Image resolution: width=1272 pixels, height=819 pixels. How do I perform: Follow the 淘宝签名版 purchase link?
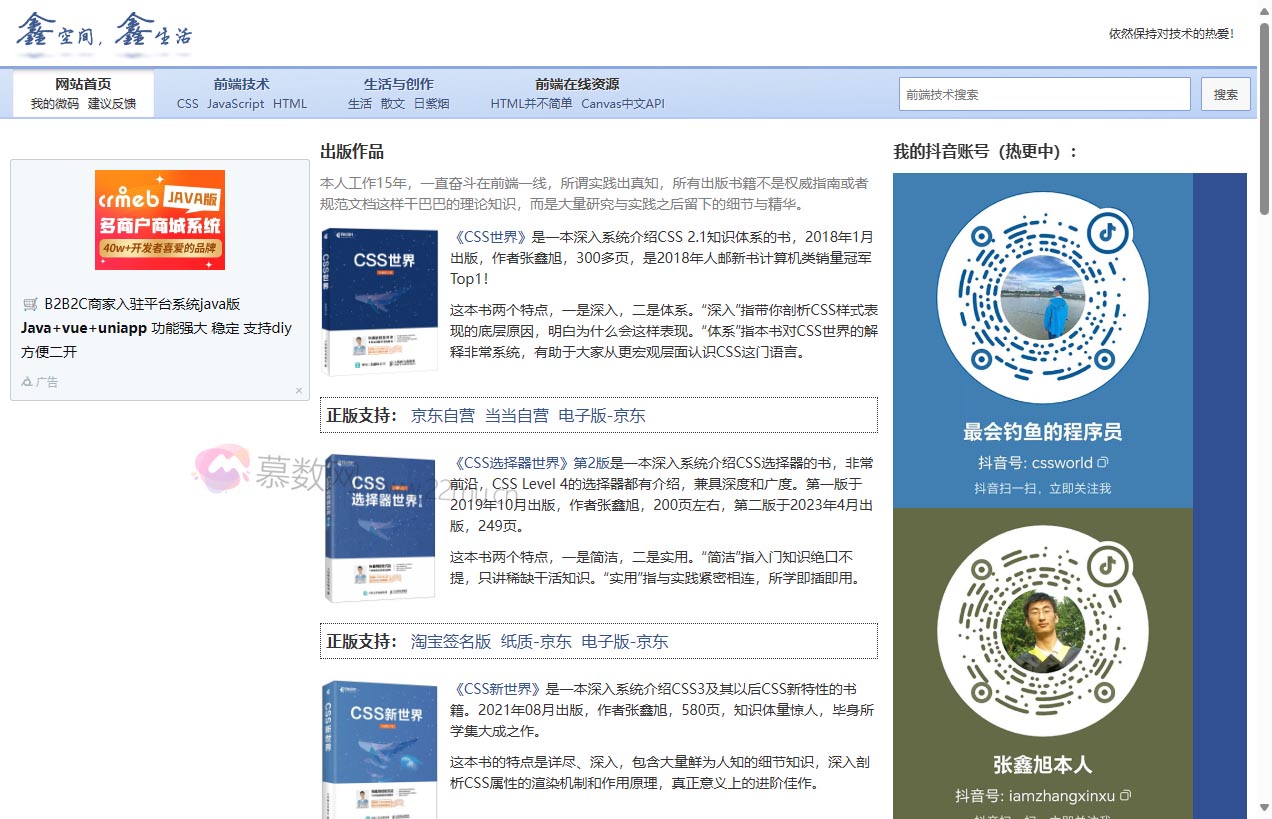point(450,642)
